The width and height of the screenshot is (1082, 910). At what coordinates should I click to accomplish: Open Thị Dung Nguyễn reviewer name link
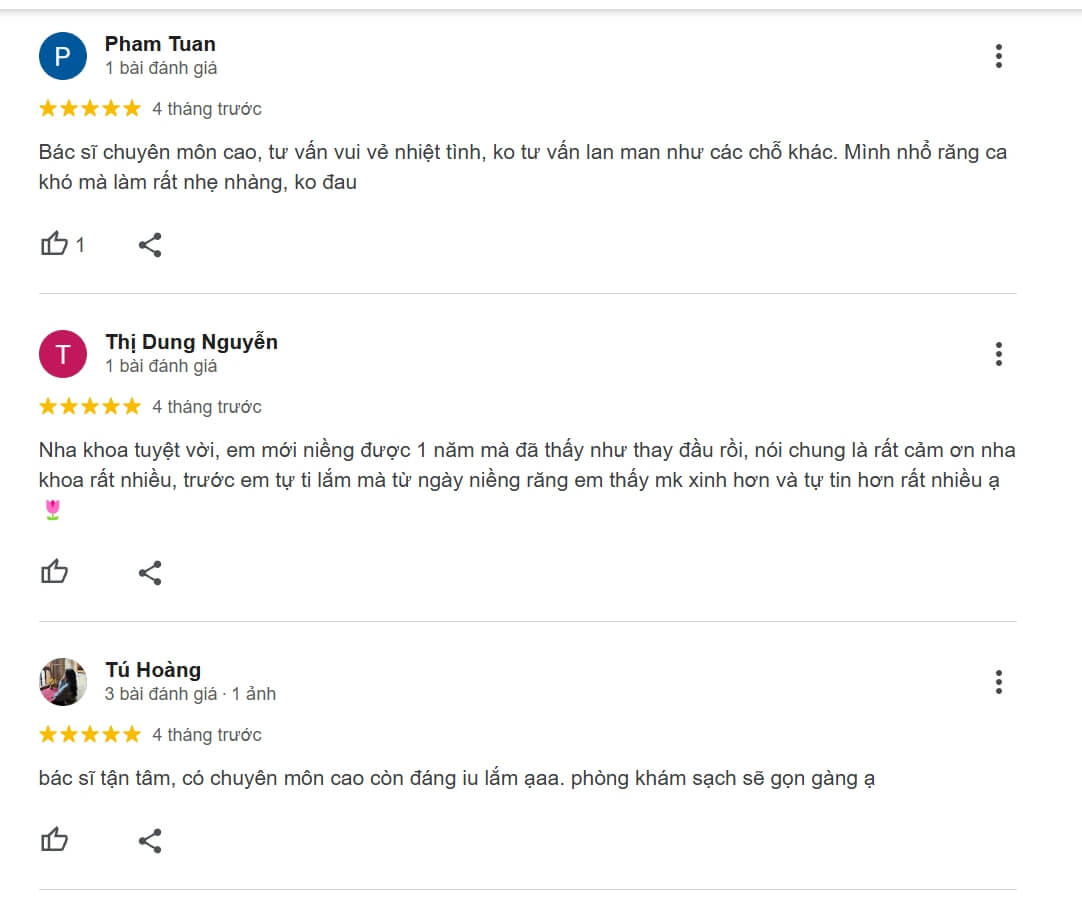(191, 342)
